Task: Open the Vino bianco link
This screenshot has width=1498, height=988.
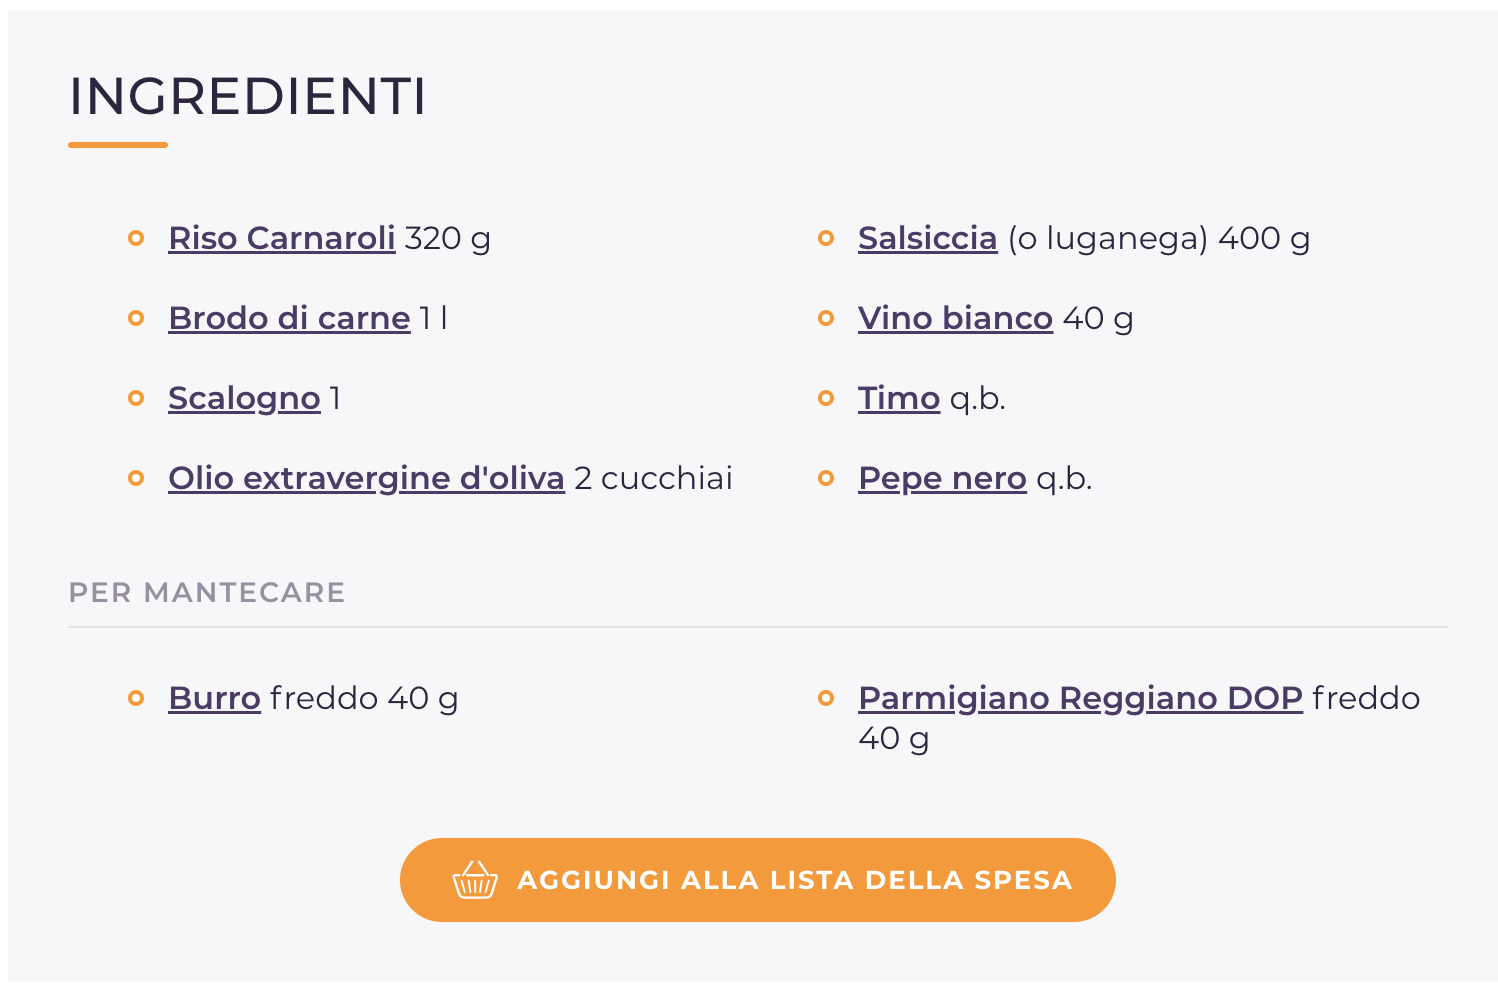Action: (x=955, y=318)
